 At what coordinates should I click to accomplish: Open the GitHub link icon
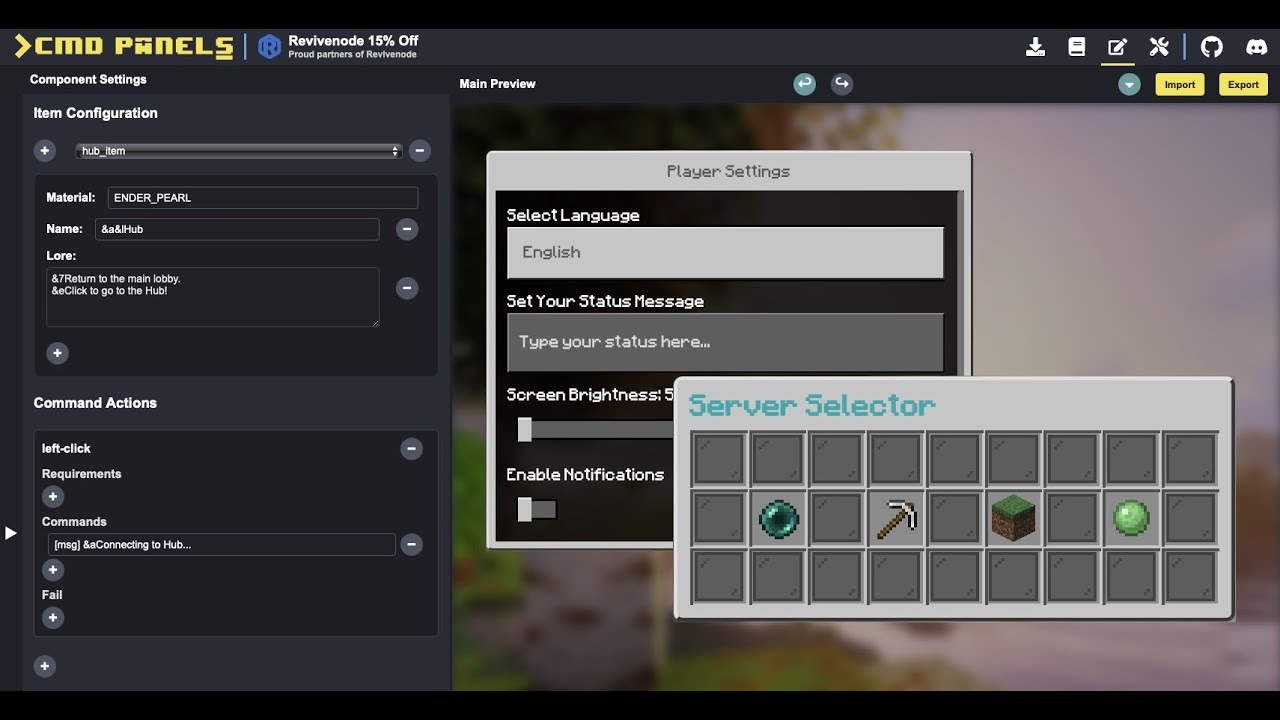(x=1211, y=47)
